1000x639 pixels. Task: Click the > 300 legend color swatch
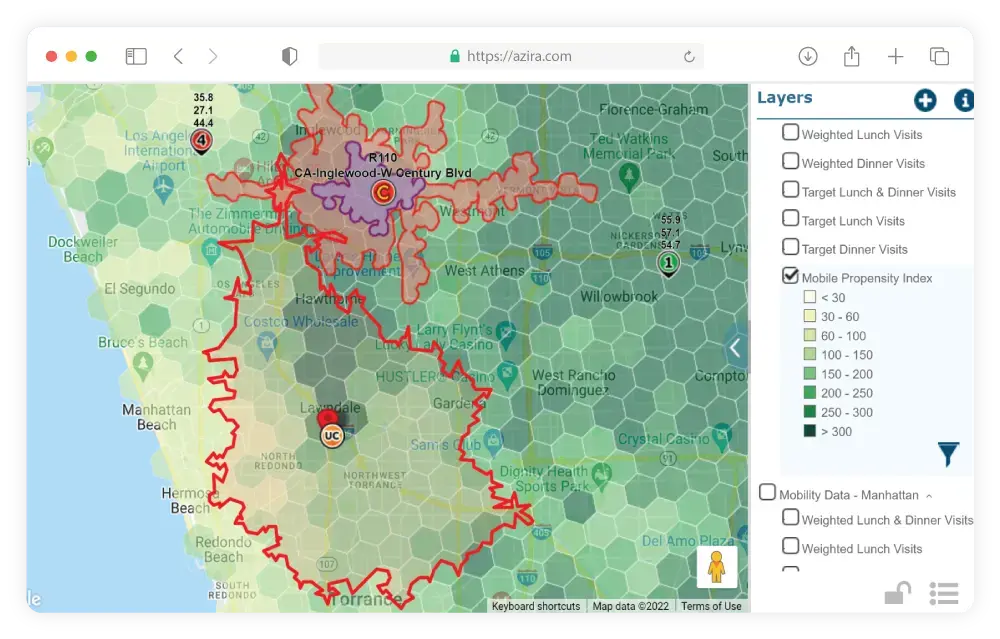810,431
